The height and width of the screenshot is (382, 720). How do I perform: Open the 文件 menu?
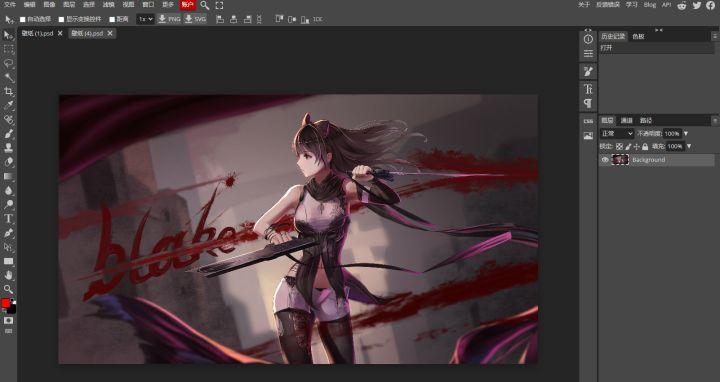[x=9, y=5]
